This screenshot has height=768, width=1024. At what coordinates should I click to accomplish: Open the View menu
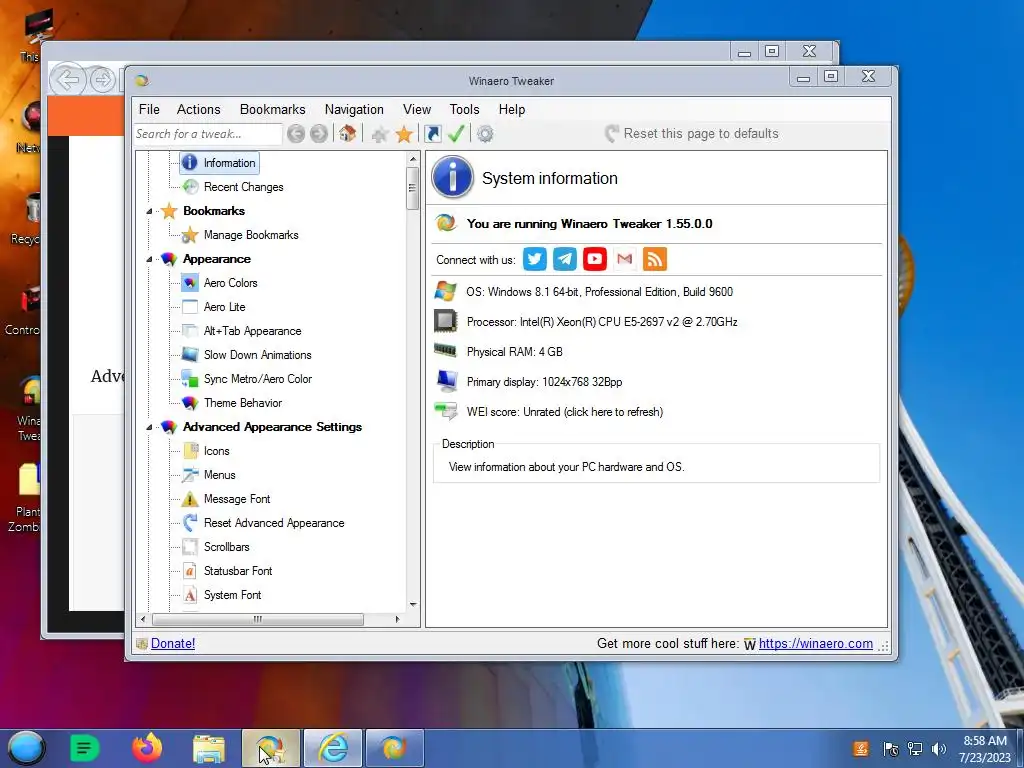pos(417,110)
